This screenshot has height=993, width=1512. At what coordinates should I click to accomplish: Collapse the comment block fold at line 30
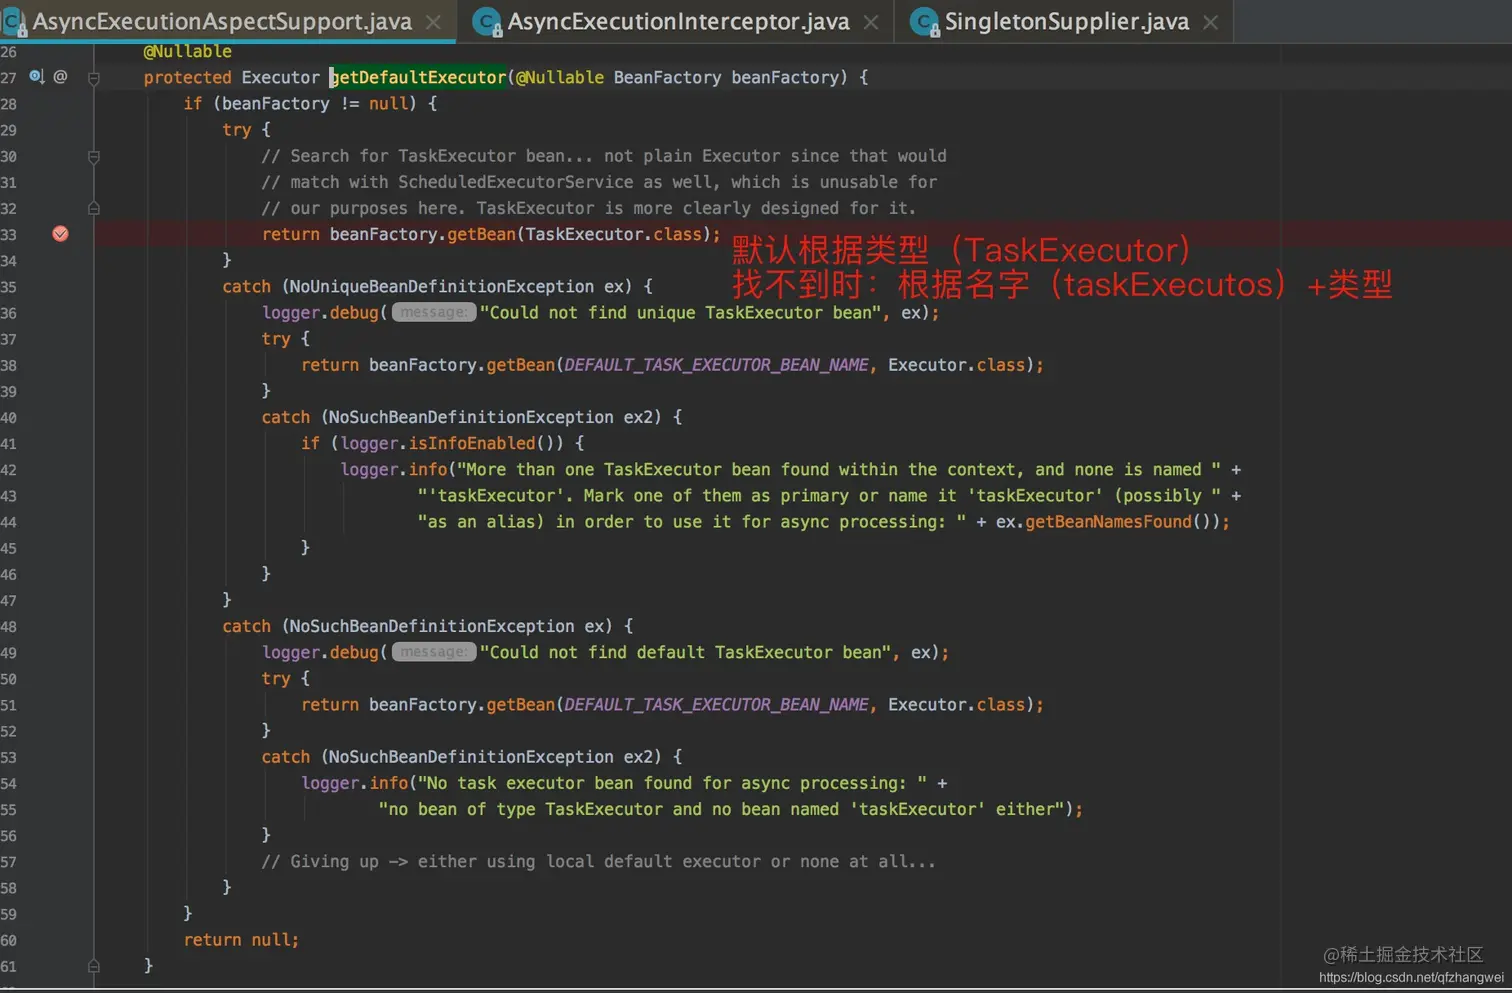(x=94, y=156)
